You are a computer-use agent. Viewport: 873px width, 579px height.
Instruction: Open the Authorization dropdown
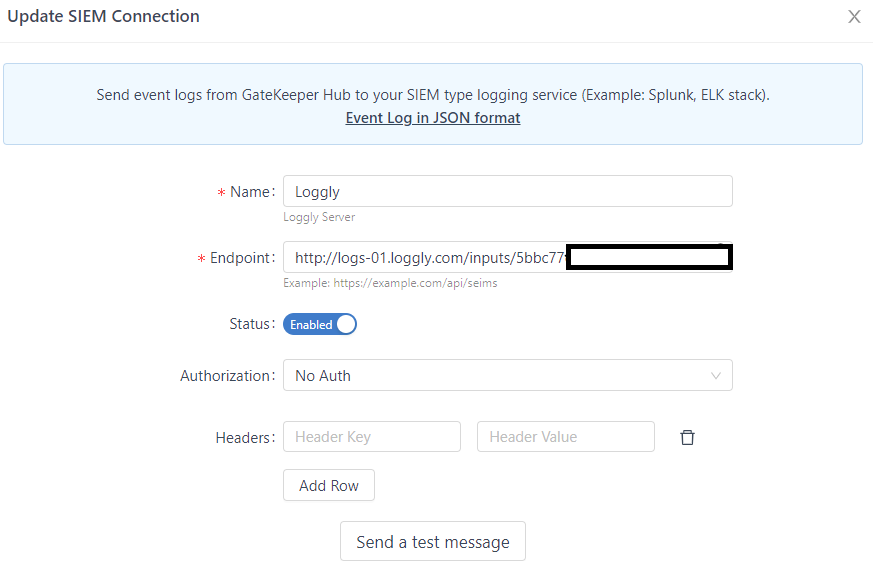click(x=507, y=375)
